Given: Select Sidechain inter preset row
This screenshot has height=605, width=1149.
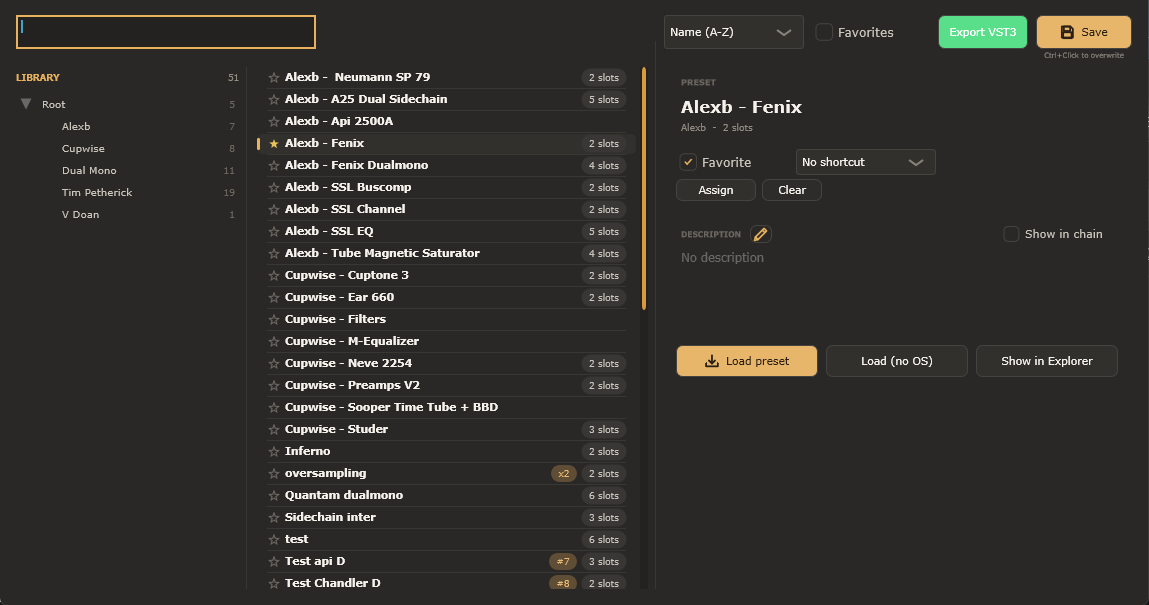Looking at the screenshot, I should [x=446, y=517].
